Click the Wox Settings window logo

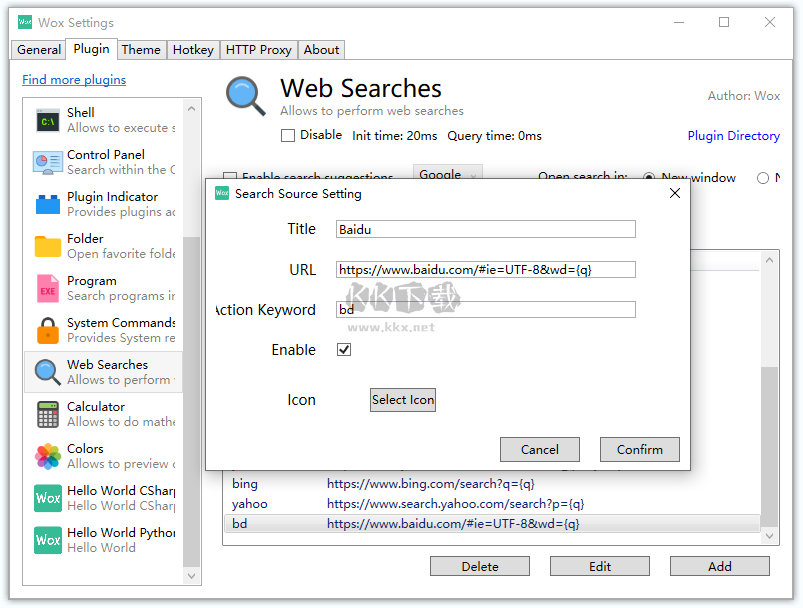[25, 22]
